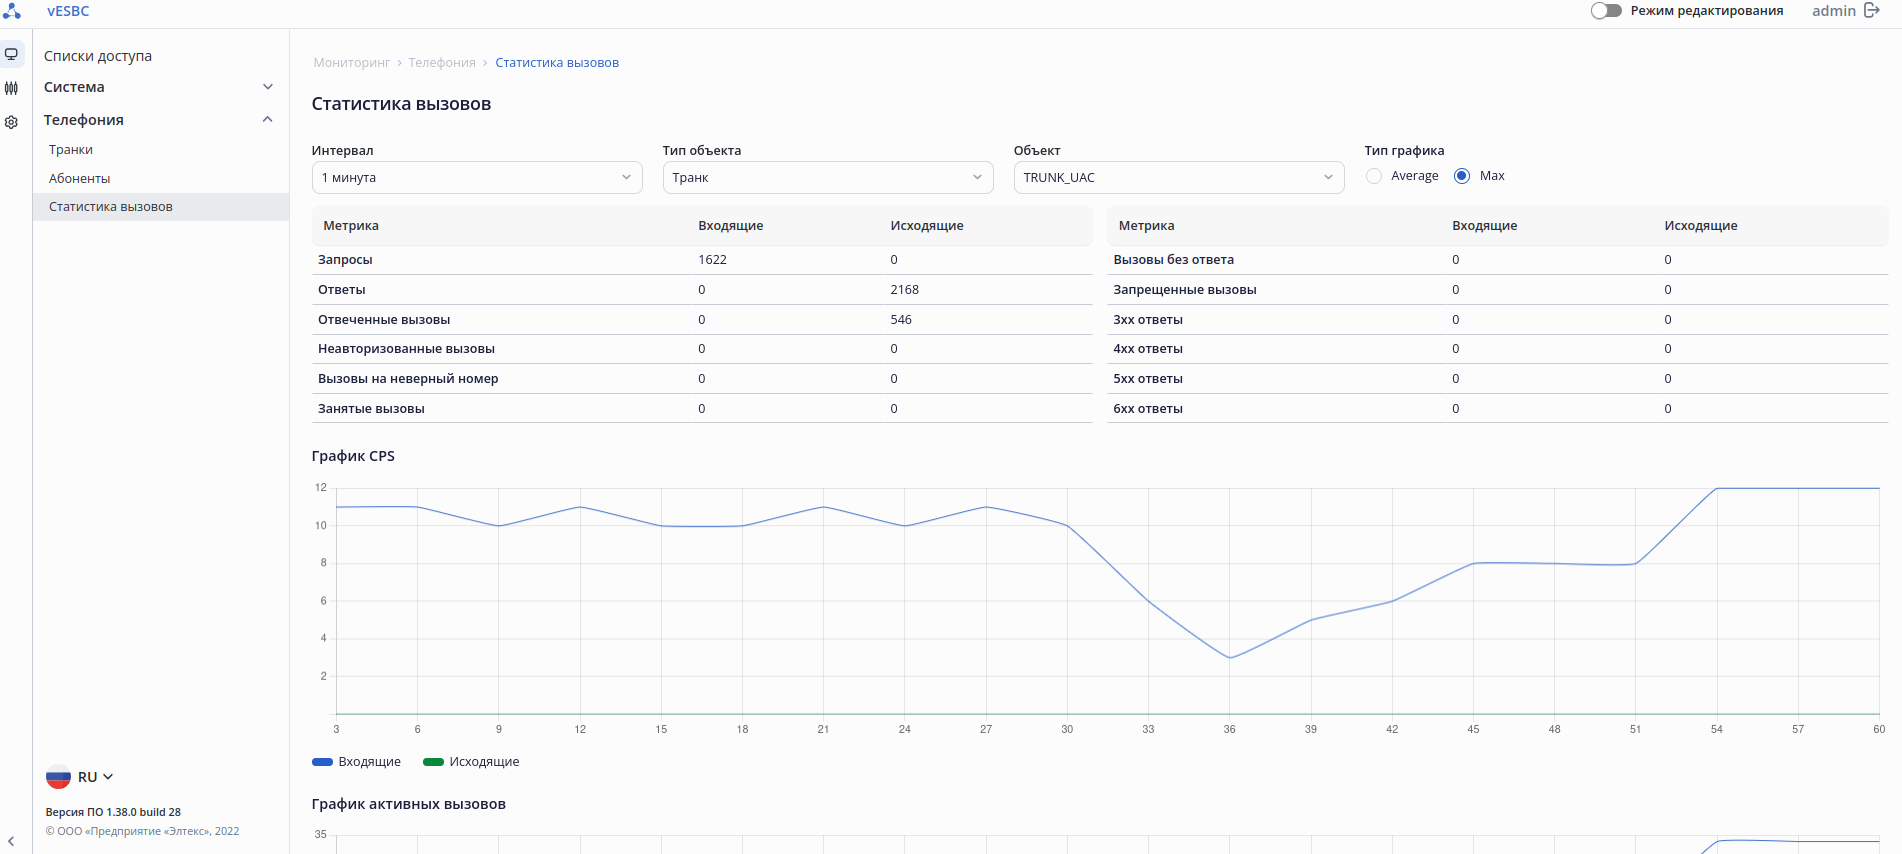Open Транки in the Телефония menu
This screenshot has height=854, width=1902.
tap(71, 150)
